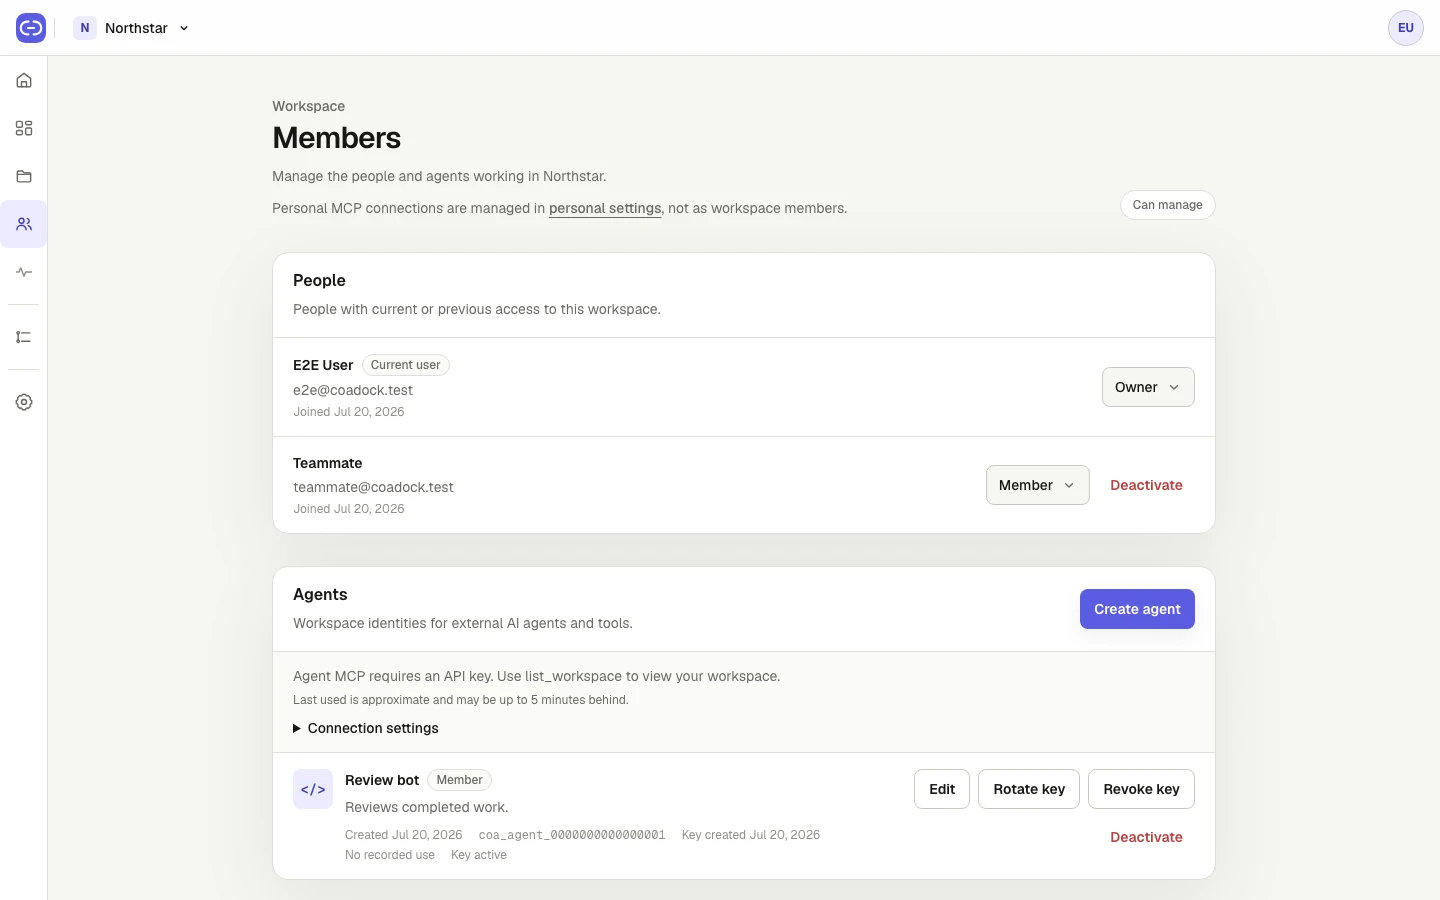Open the settings gear icon in sidebar
Image resolution: width=1440 pixels, height=900 pixels.
coord(24,402)
